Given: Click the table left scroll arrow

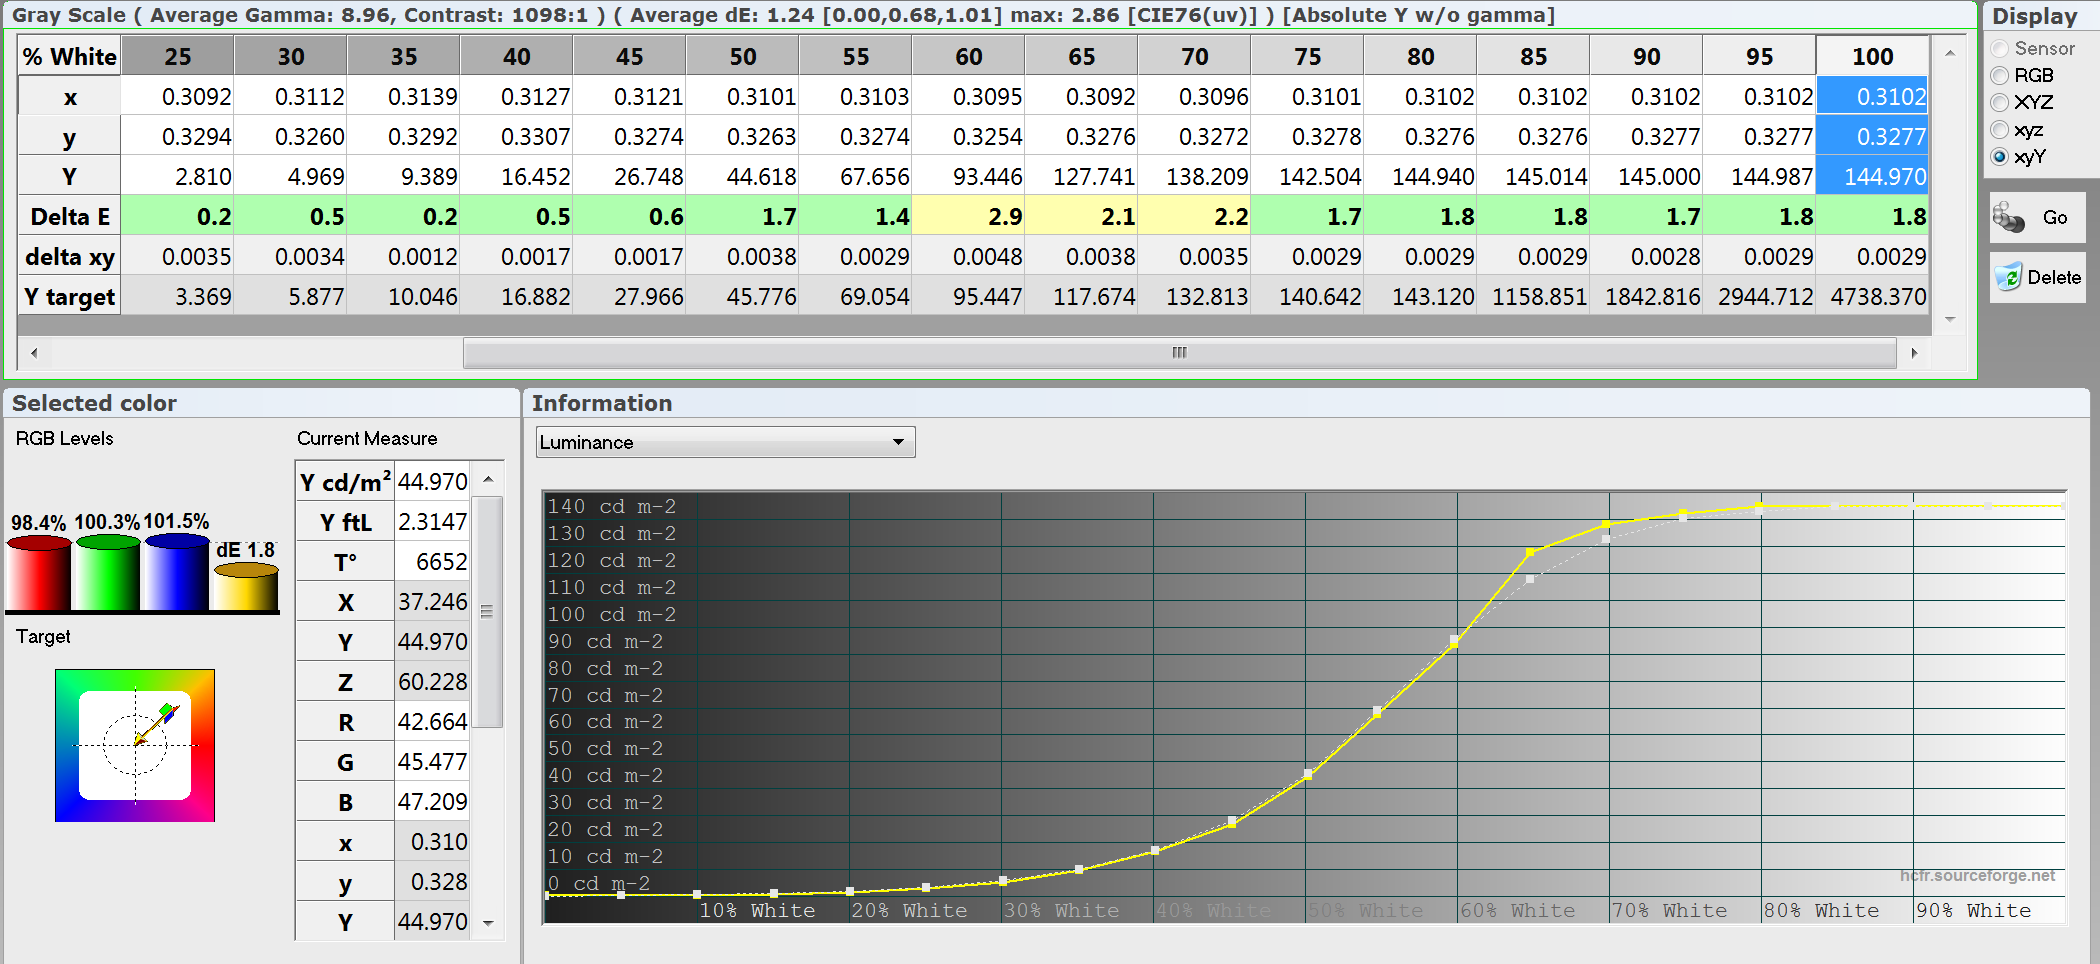Looking at the screenshot, I should (35, 352).
